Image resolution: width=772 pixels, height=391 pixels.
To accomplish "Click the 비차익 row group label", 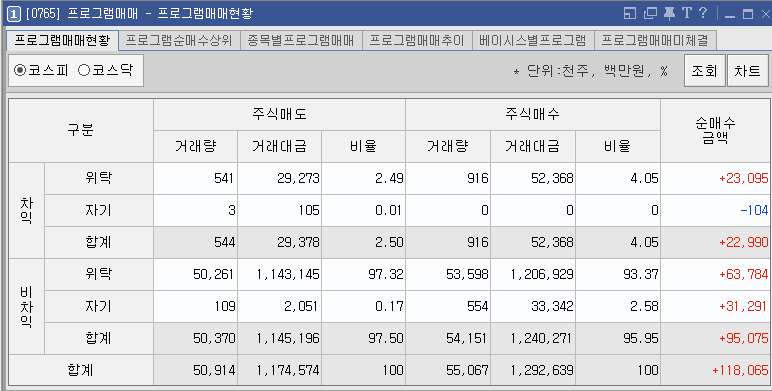I will pos(27,306).
